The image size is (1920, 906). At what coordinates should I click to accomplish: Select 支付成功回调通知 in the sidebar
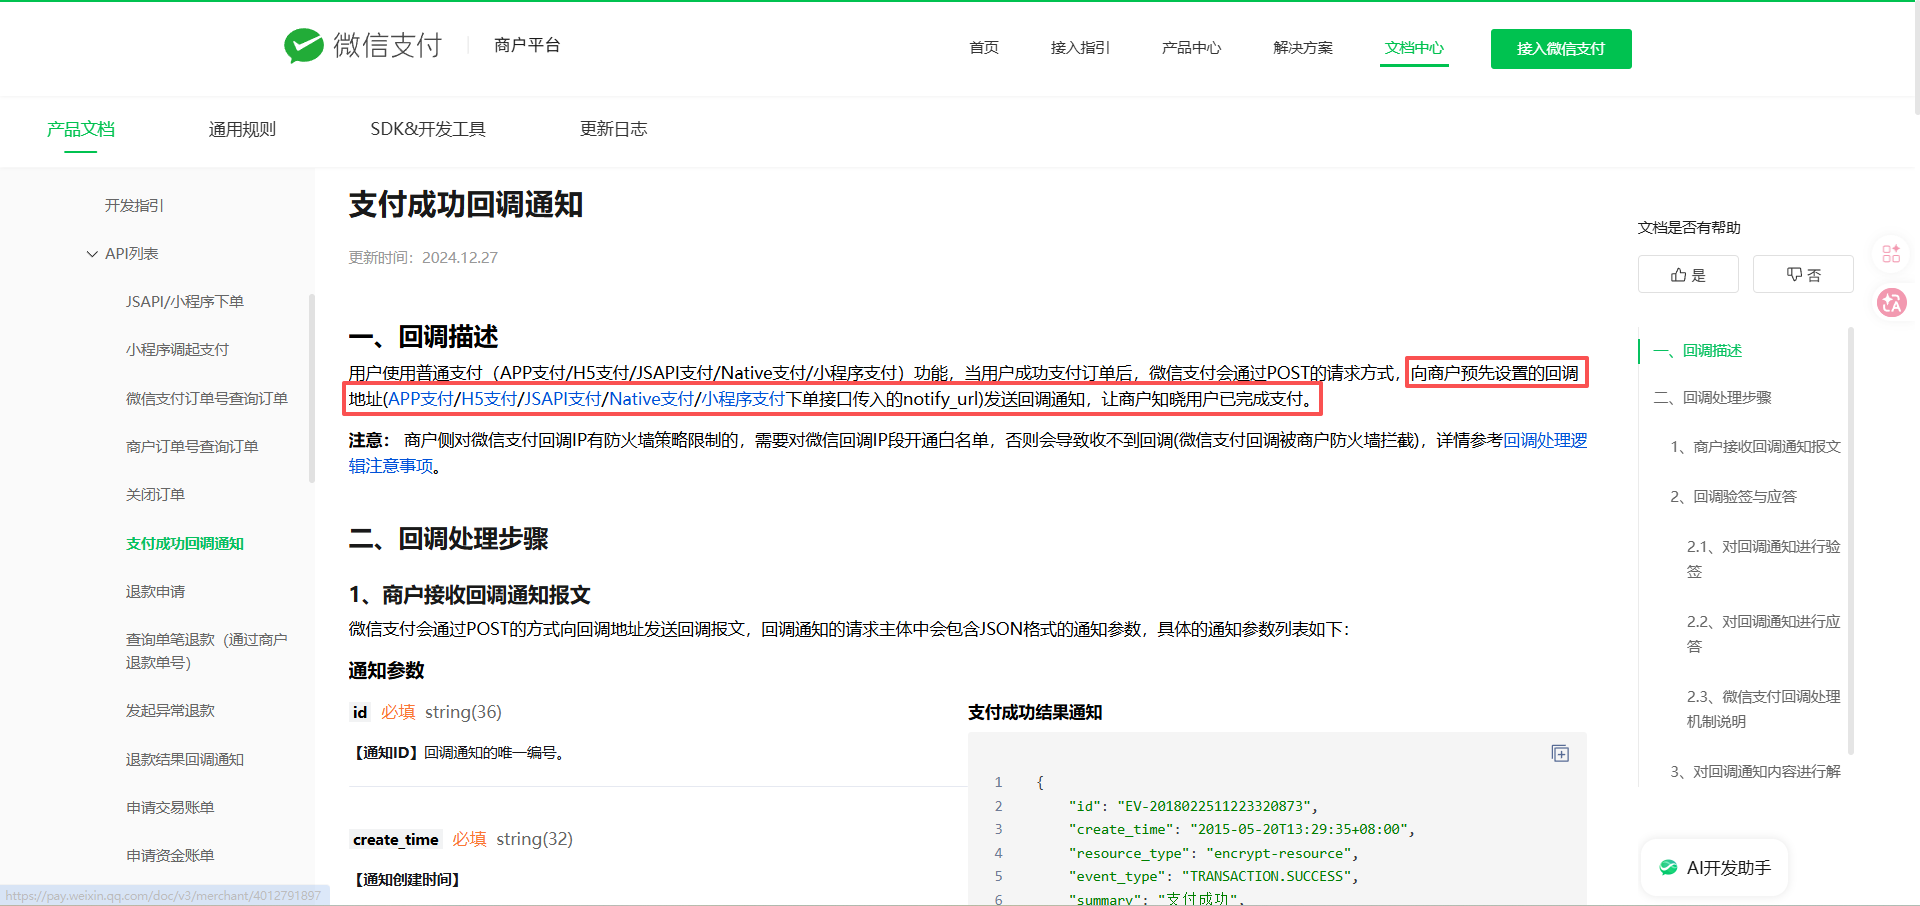pyautogui.click(x=185, y=543)
